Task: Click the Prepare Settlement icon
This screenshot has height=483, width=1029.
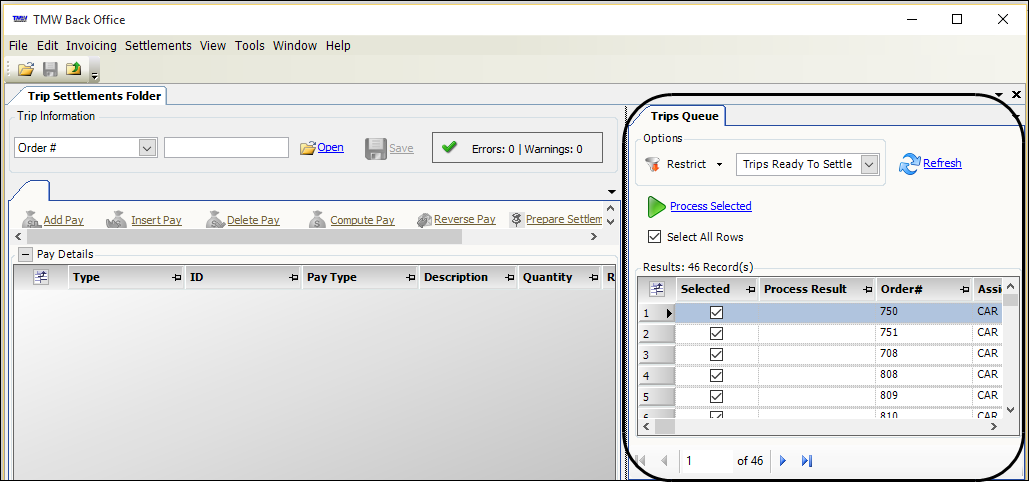Action: tap(516, 219)
